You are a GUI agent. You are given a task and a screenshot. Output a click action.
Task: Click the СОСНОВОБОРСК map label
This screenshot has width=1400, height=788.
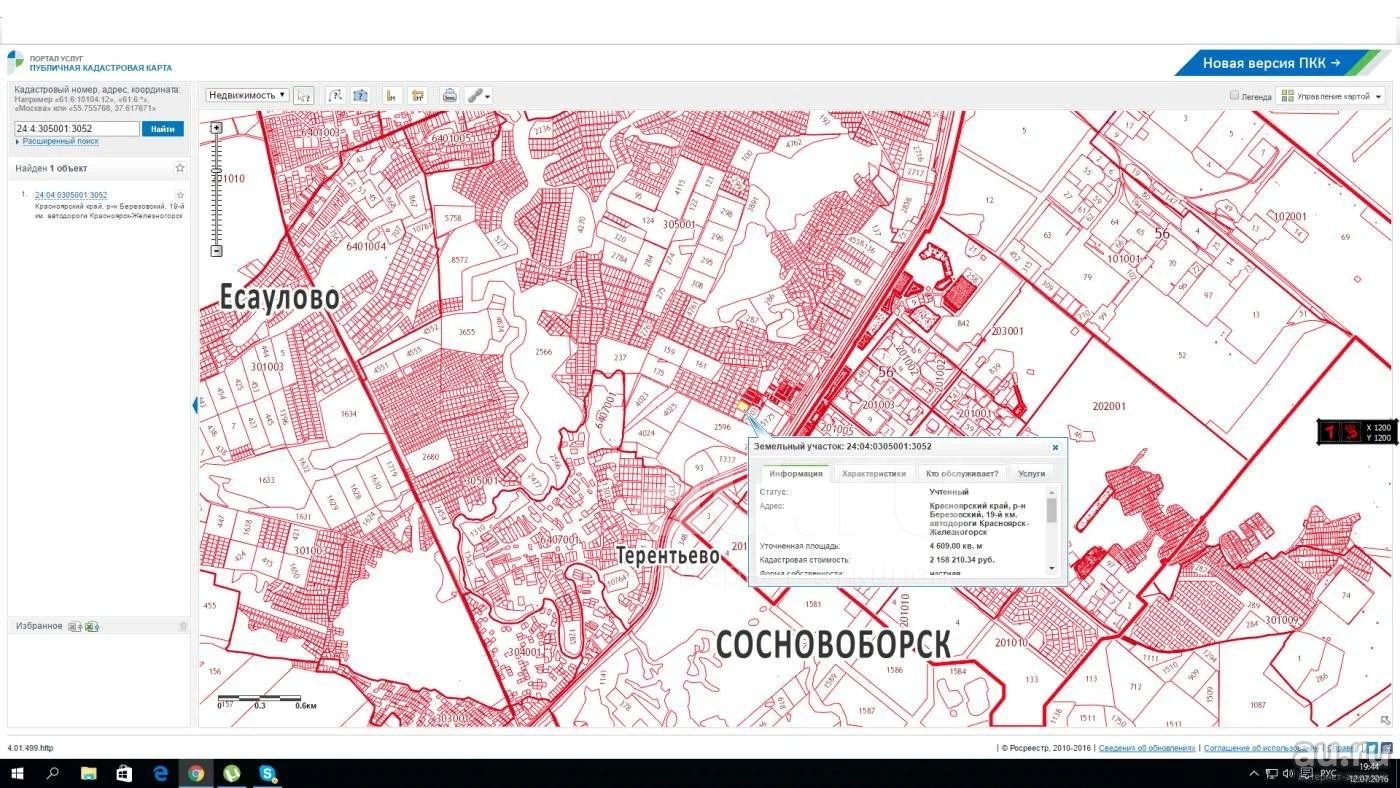[833, 645]
